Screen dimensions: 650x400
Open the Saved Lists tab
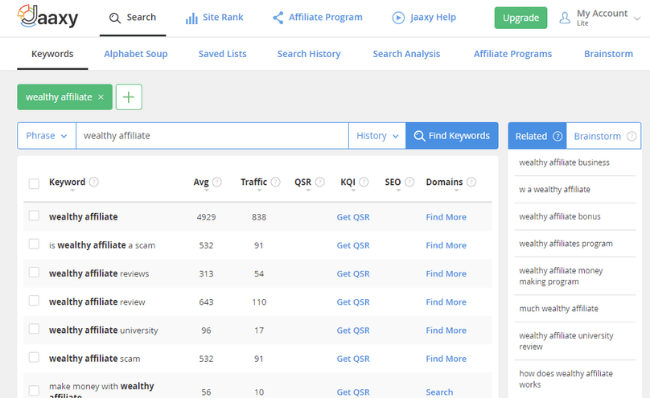tap(222, 54)
